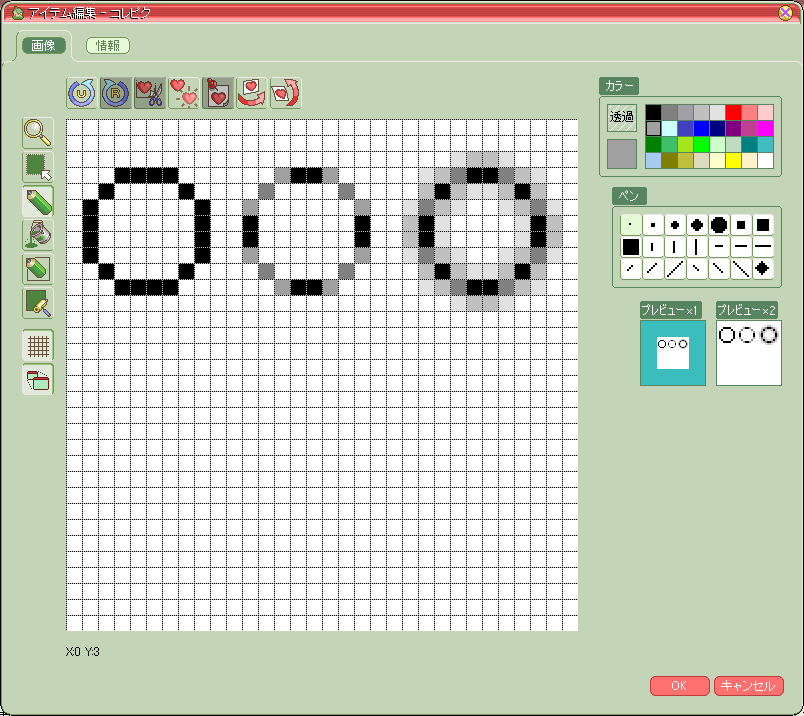Click the sparkling hearts toolbar icon
804x716 pixels.
(184, 93)
